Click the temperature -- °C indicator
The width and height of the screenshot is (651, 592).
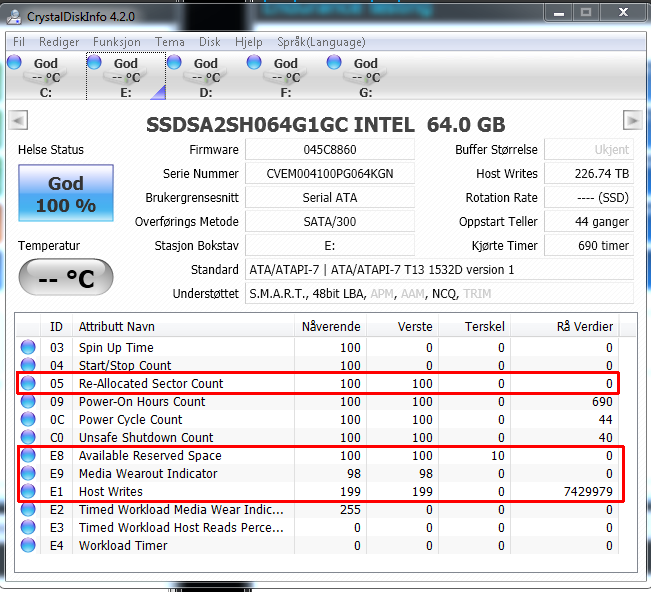coord(66,277)
